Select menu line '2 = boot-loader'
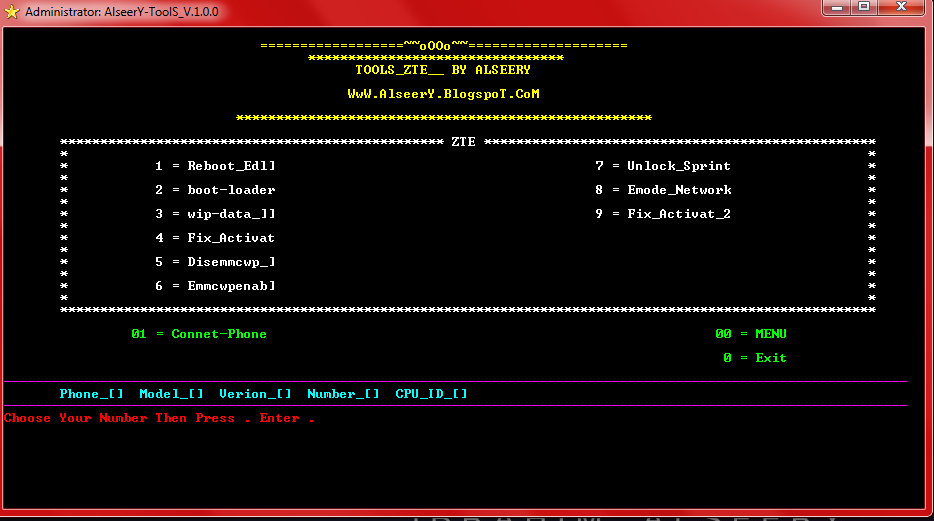Screen dimensions: 934x521 click(215, 190)
